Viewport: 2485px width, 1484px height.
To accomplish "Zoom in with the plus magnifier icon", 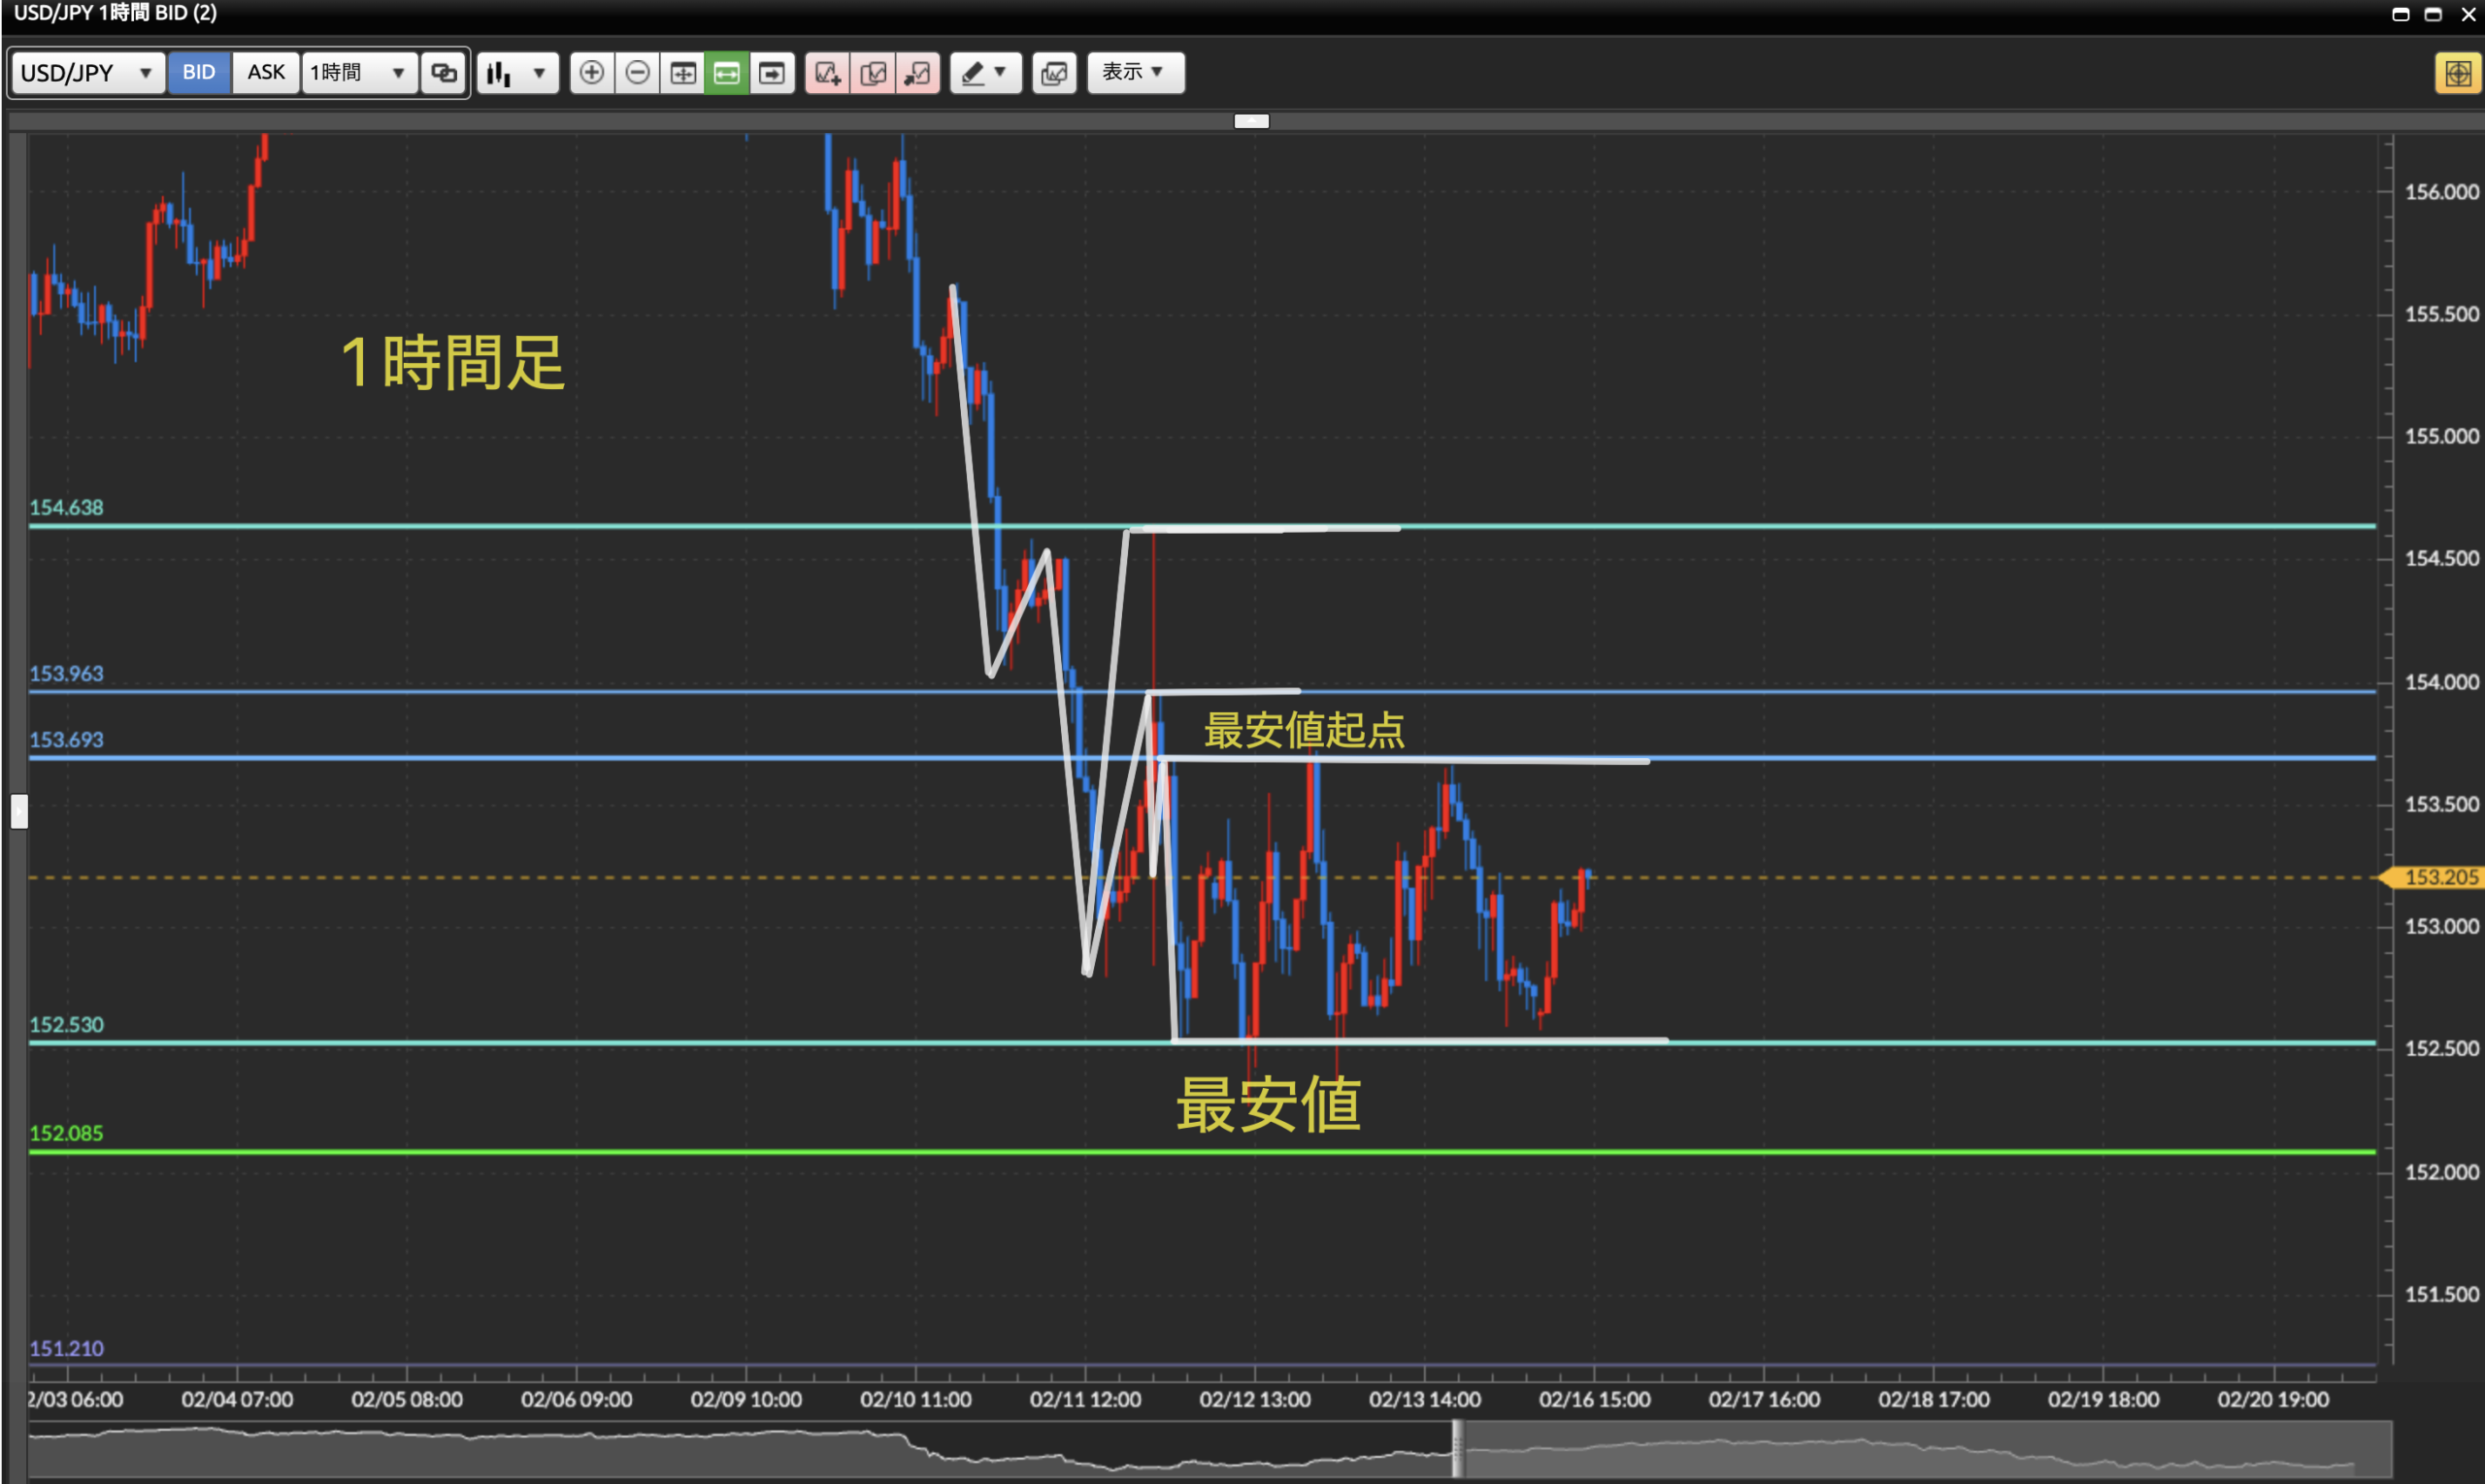I will tap(591, 72).
